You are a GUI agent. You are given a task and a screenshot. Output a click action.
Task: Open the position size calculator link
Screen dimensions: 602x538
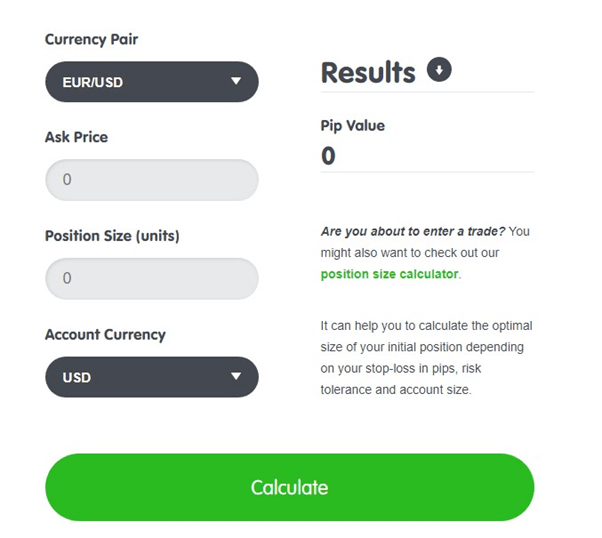click(x=389, y=274)
